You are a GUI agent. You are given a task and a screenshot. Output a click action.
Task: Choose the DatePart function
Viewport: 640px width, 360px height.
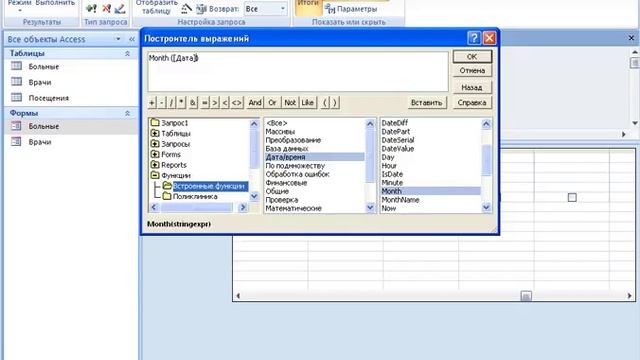coord(396,131)
